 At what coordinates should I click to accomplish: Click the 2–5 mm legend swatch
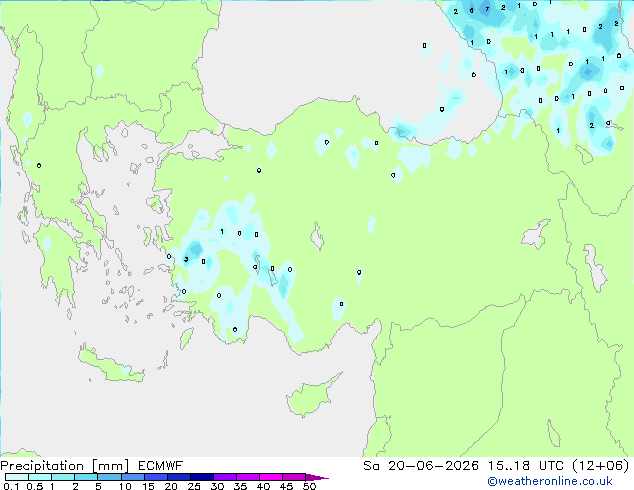pos(86,477)
